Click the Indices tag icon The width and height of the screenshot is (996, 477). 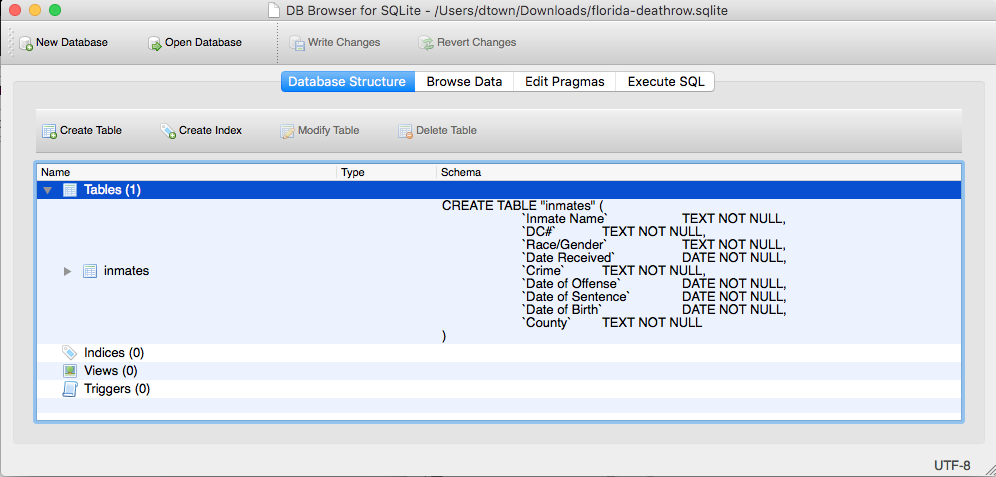(70, 353)
